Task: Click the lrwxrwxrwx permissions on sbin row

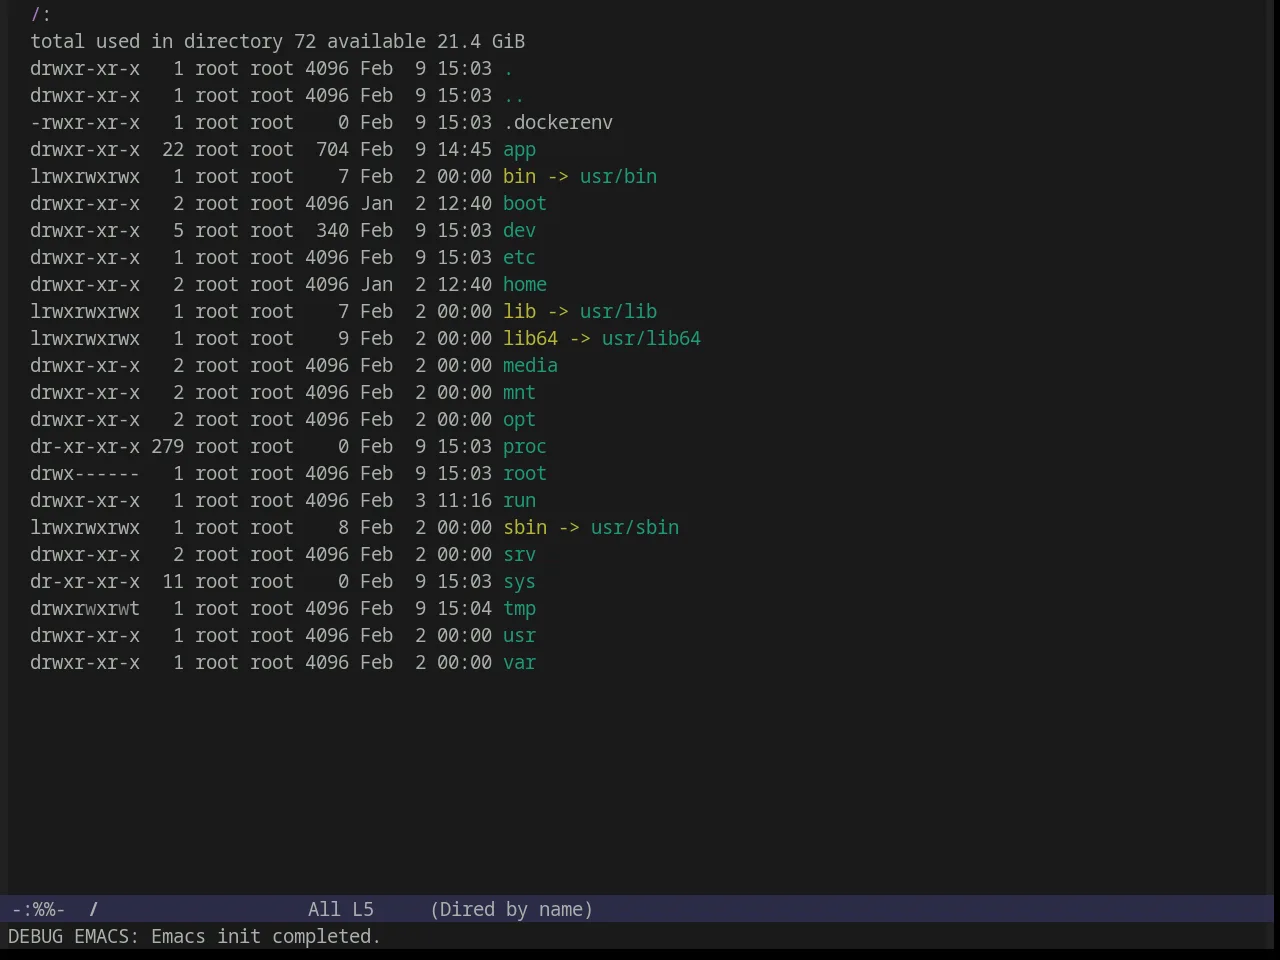Action: coord(85,527)
